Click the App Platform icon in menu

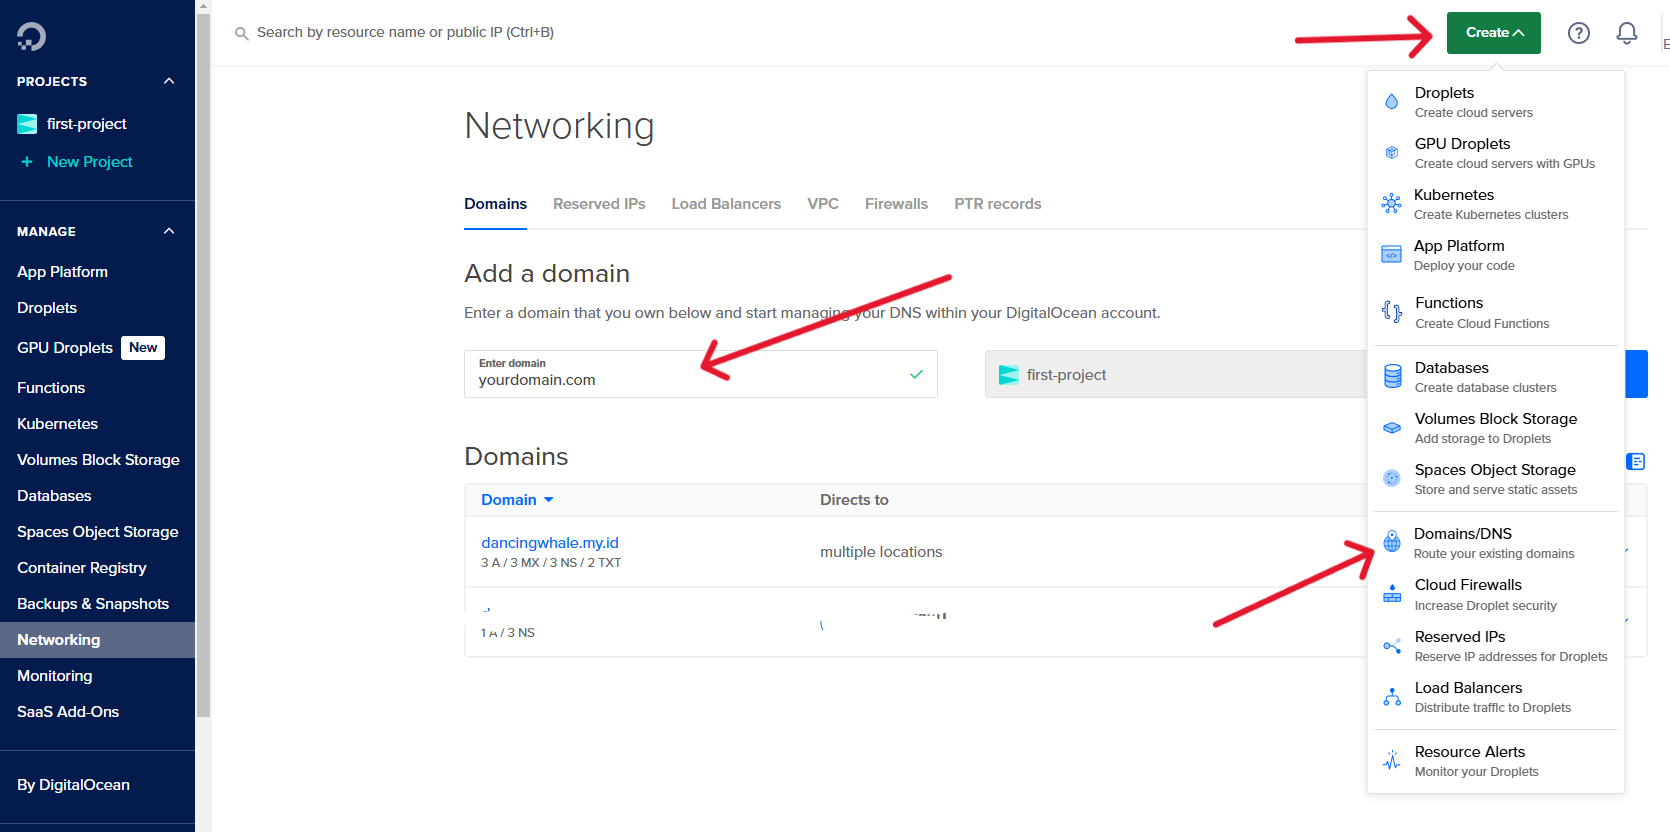[x=1392, y=255]
